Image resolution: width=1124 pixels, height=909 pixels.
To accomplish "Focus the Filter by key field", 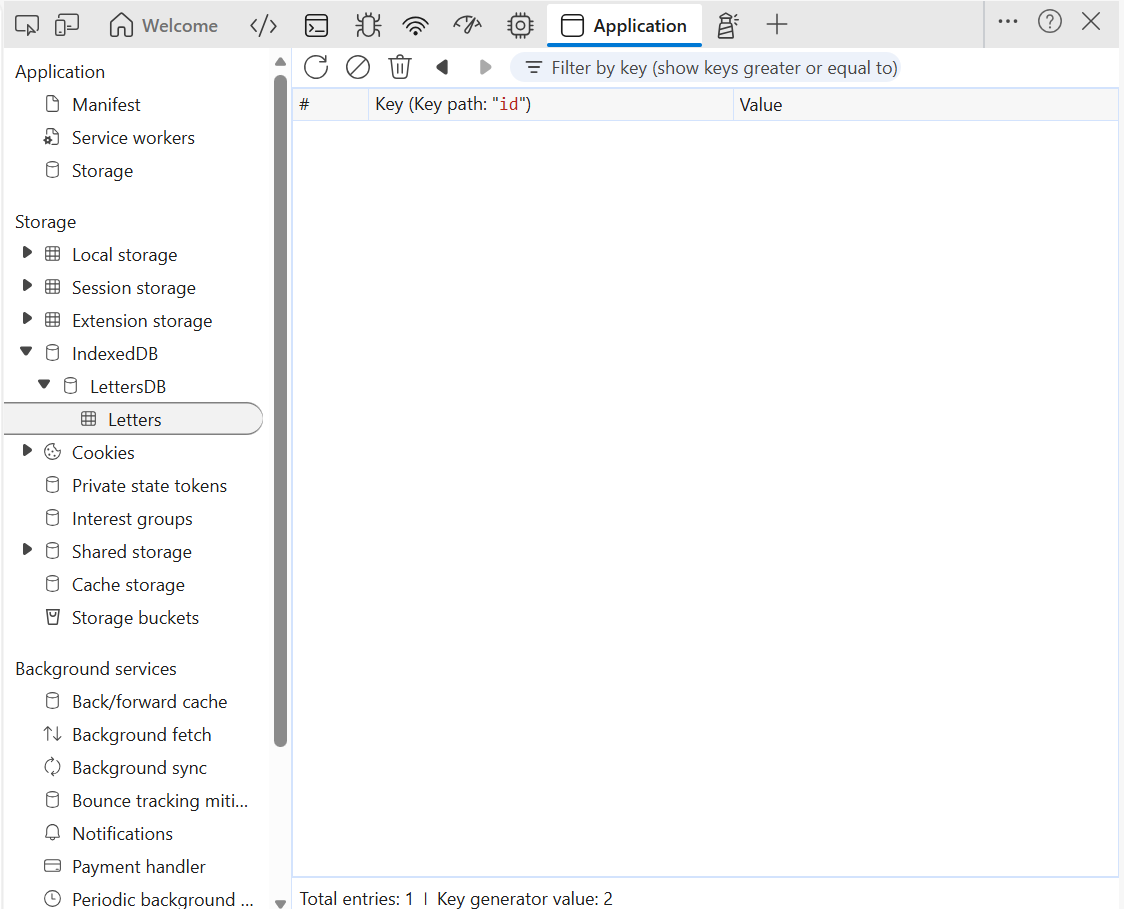I will 705,67.
